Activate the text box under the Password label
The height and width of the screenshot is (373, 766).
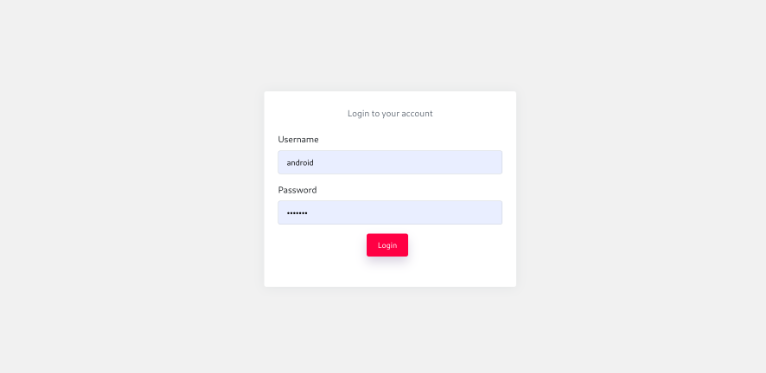click(x=390, y=212)
